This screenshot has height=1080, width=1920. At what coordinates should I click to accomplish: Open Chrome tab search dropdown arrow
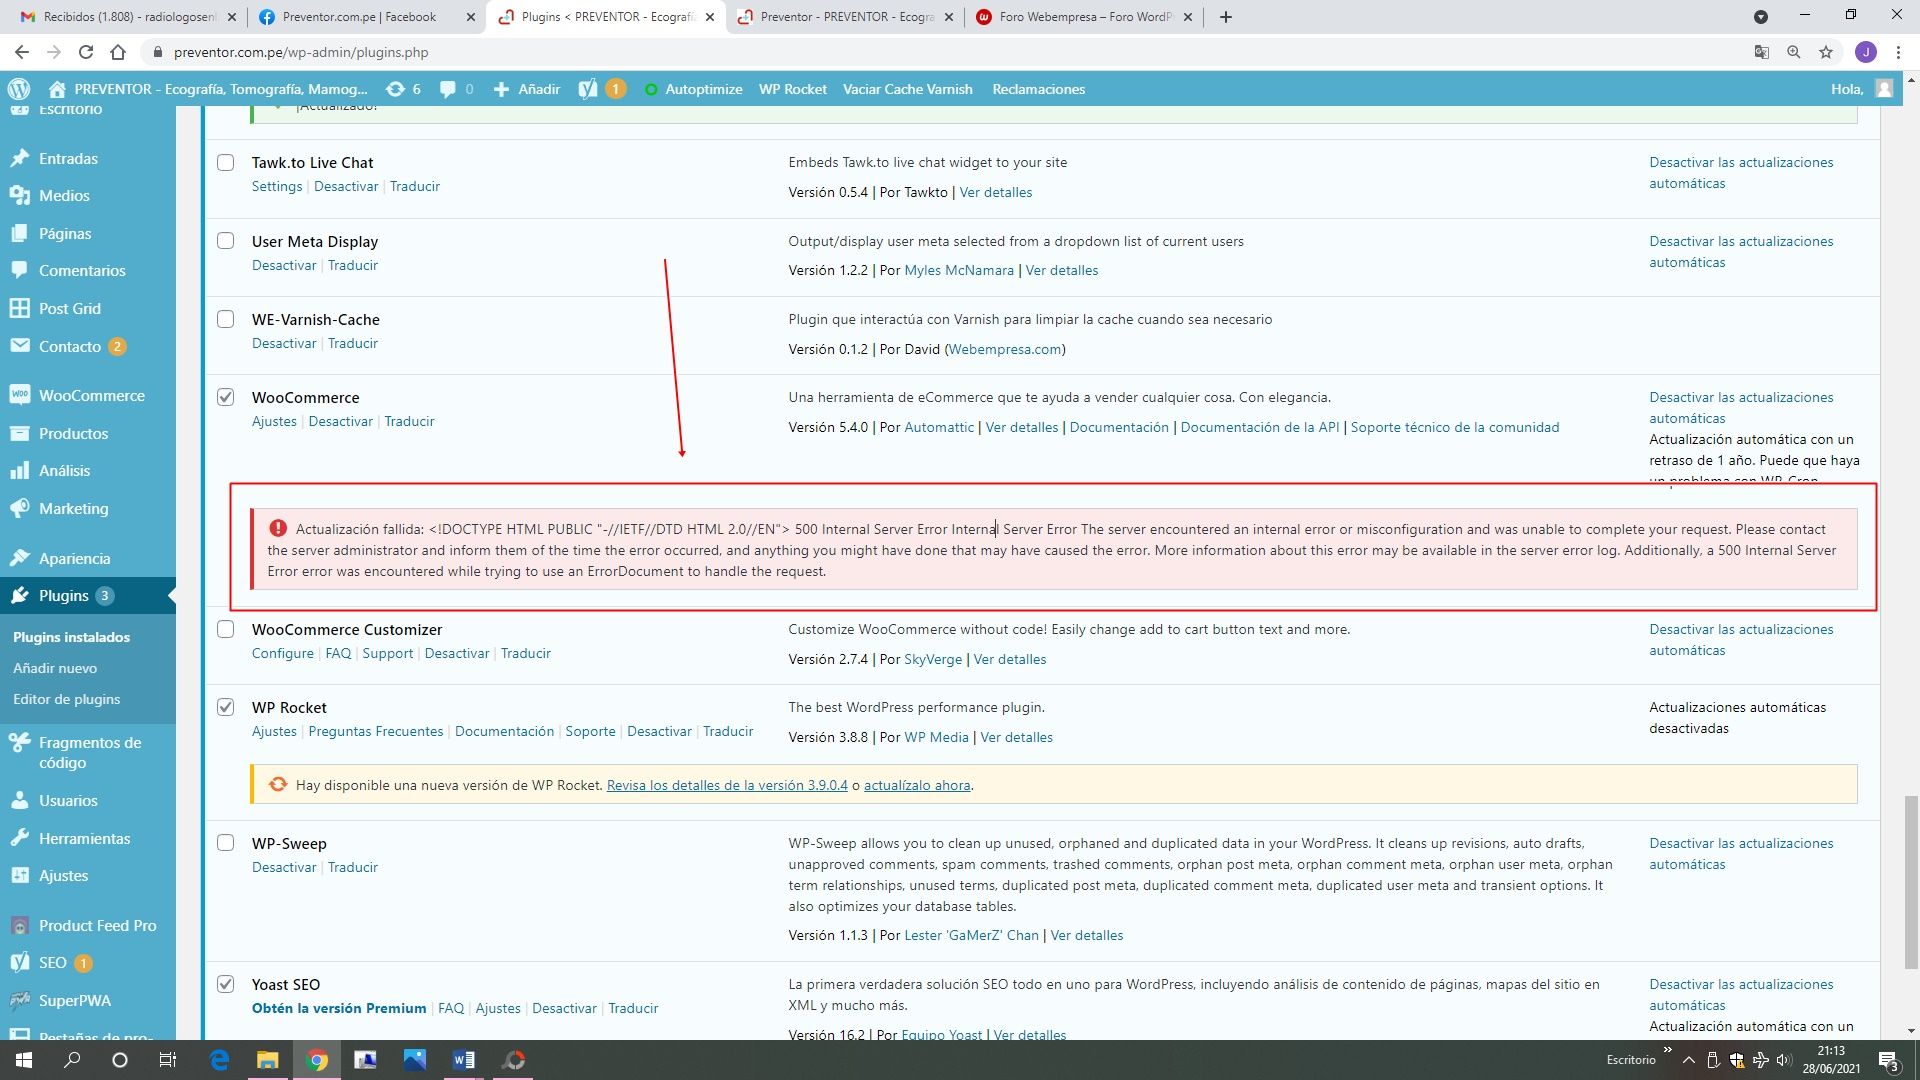click(1761, 17)
